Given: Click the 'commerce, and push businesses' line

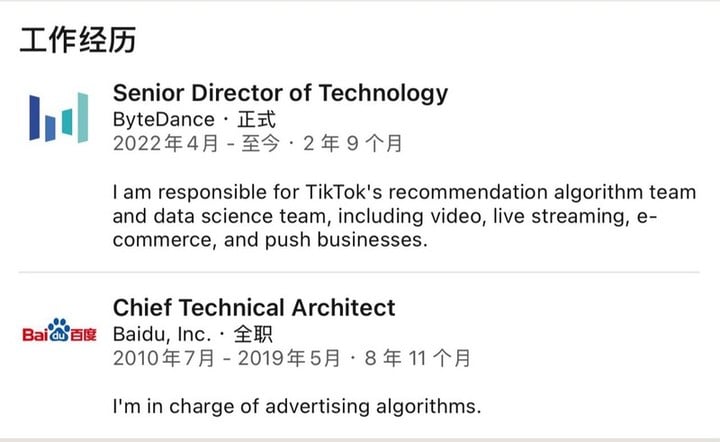Looking at the screenshot, I should click(x=270, y=240).
